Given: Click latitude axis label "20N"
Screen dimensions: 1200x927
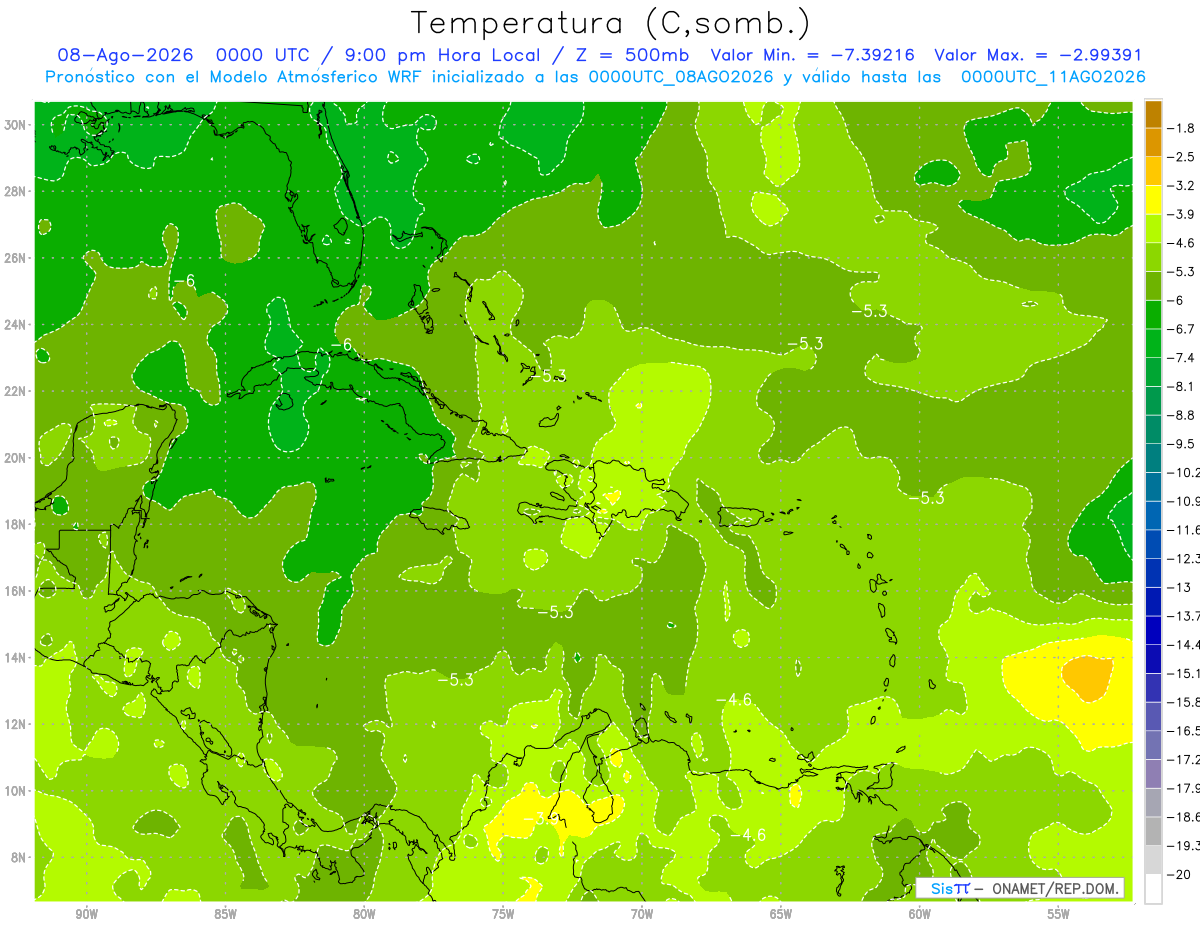Looking at the screenshot, I should point(16,458).
